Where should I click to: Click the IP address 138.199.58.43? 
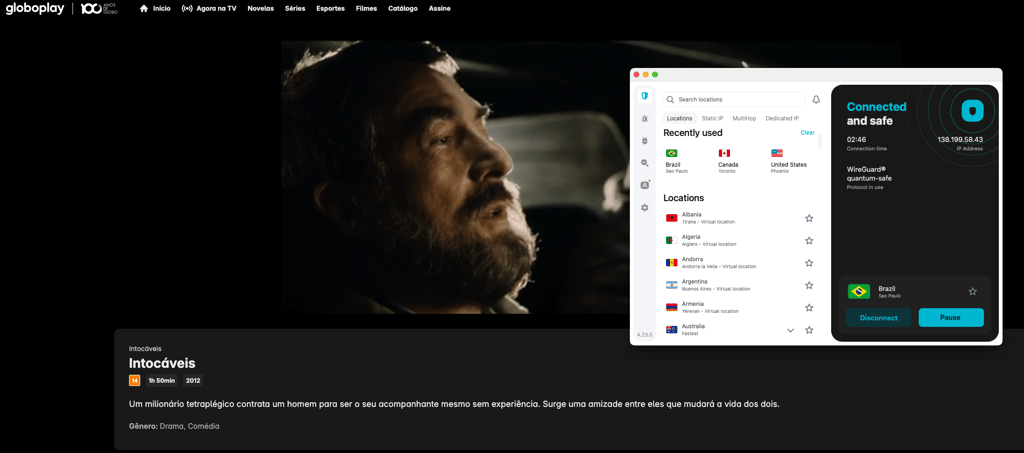coord(960,139)
